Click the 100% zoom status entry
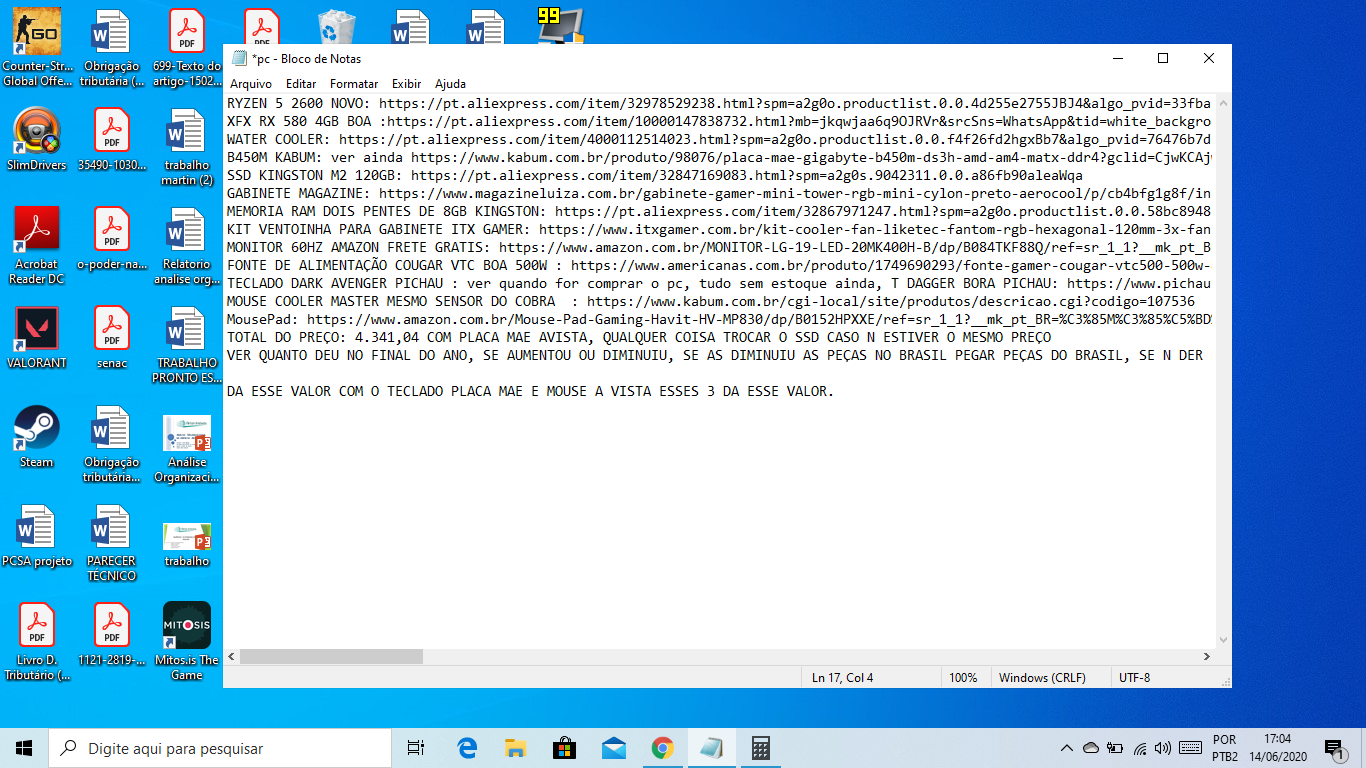 tap(963, 677)
